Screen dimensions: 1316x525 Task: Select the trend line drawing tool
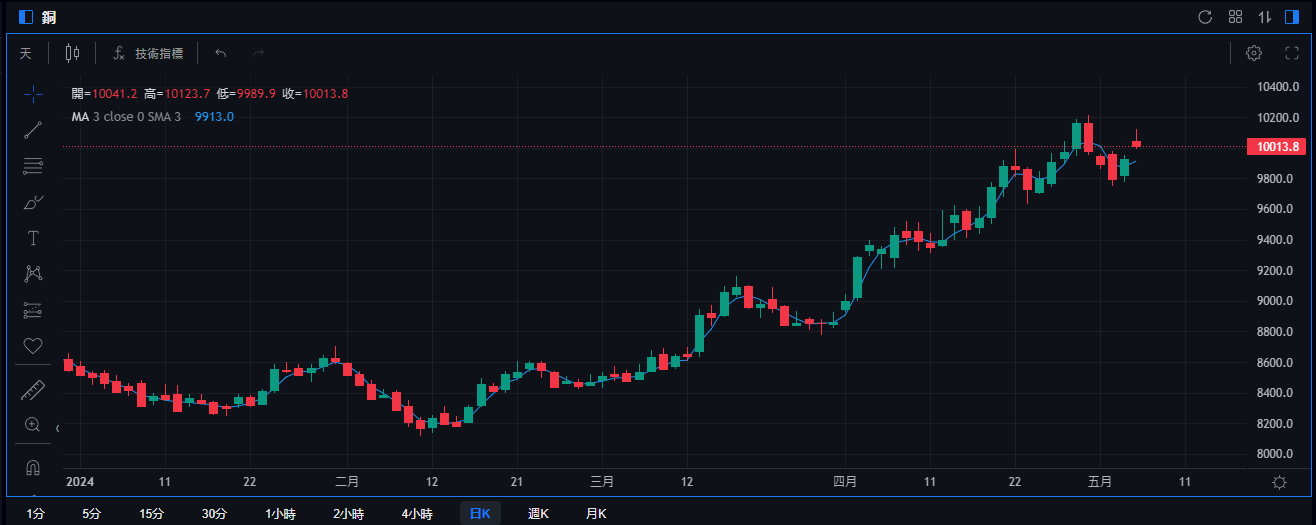33,130
